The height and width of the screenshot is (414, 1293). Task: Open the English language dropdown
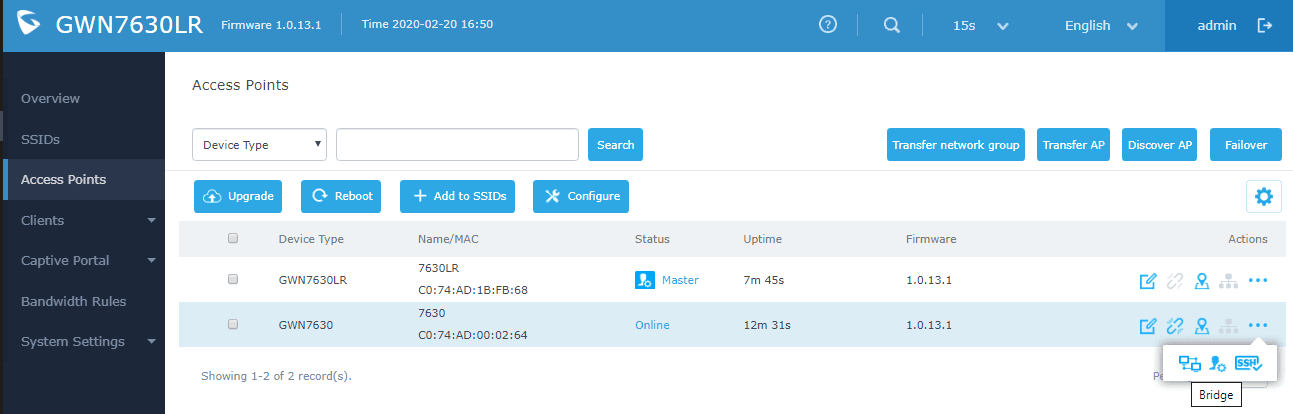tap(1102, 26)
